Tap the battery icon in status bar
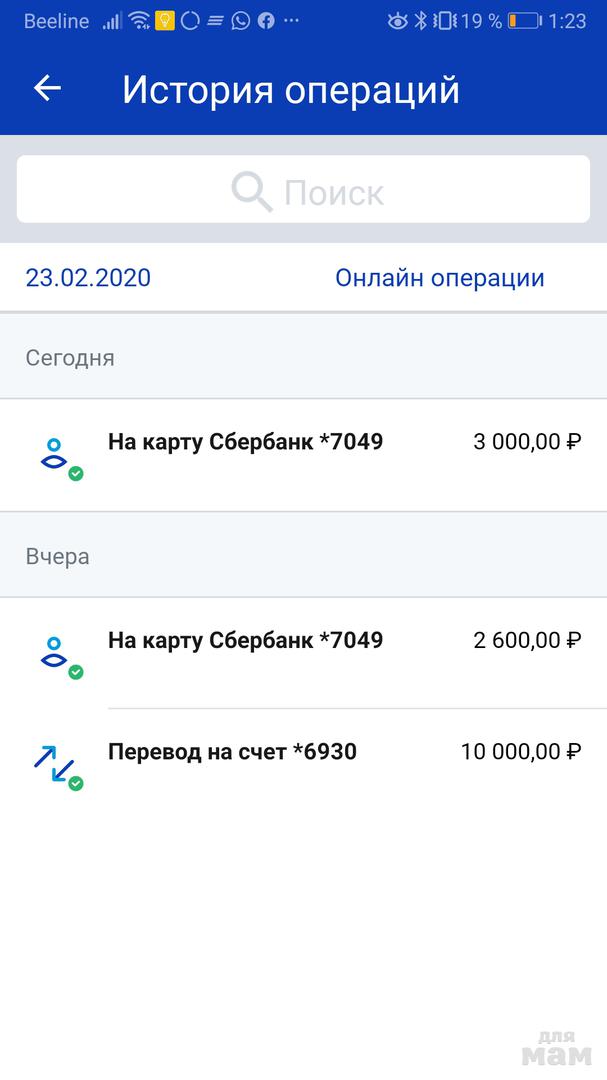Viewport: 607px width, 1080px height. point(523,21)
